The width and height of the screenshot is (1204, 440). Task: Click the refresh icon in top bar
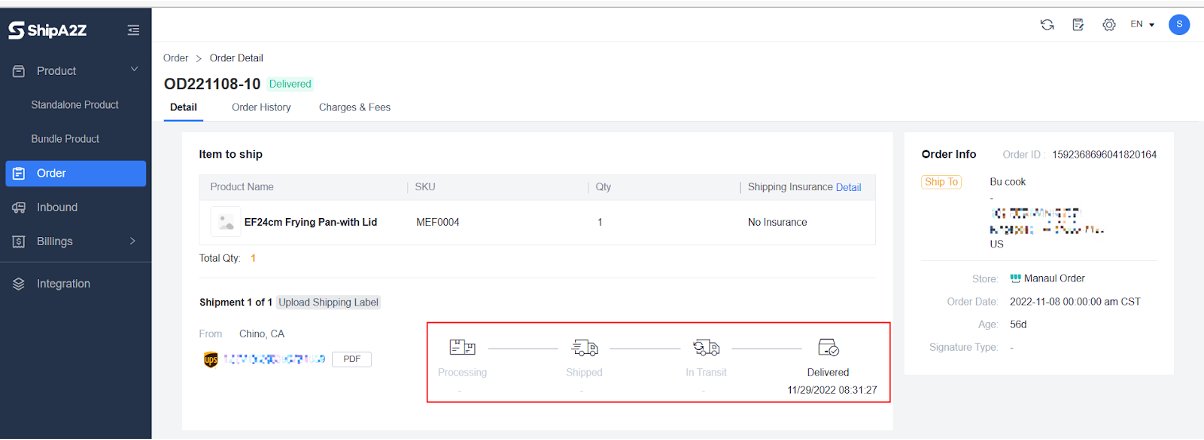click(x=1047, y=25)
